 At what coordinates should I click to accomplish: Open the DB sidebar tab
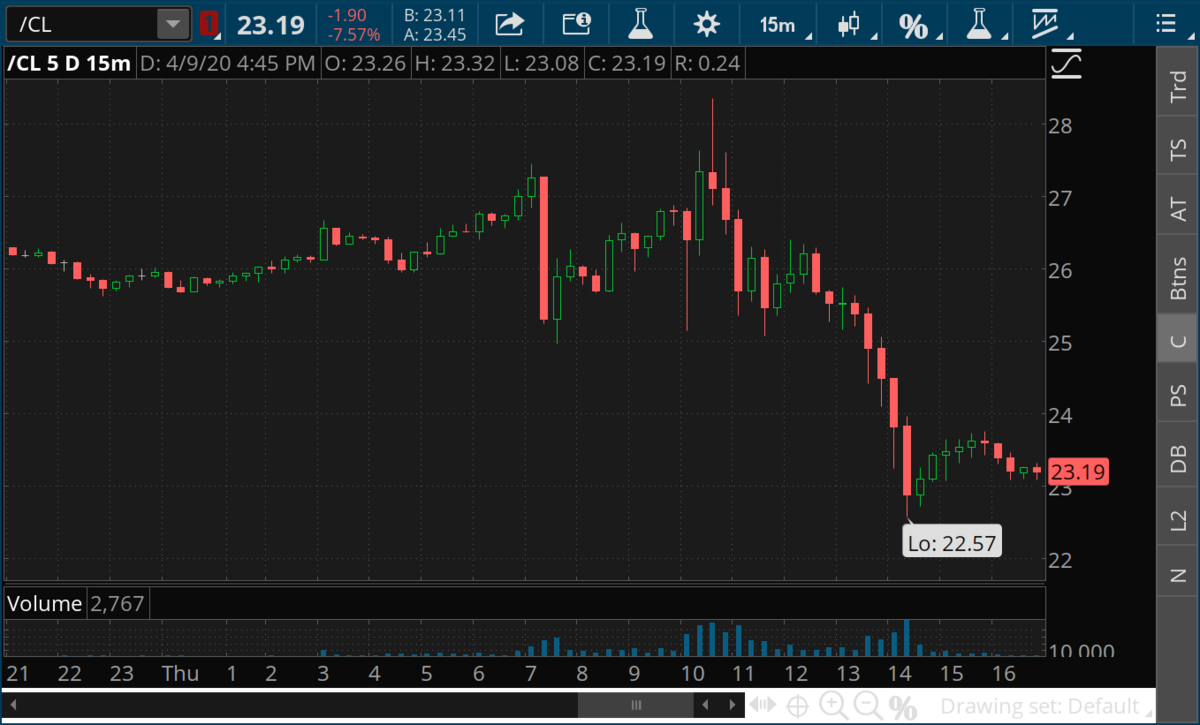(x=1178, y=456)
